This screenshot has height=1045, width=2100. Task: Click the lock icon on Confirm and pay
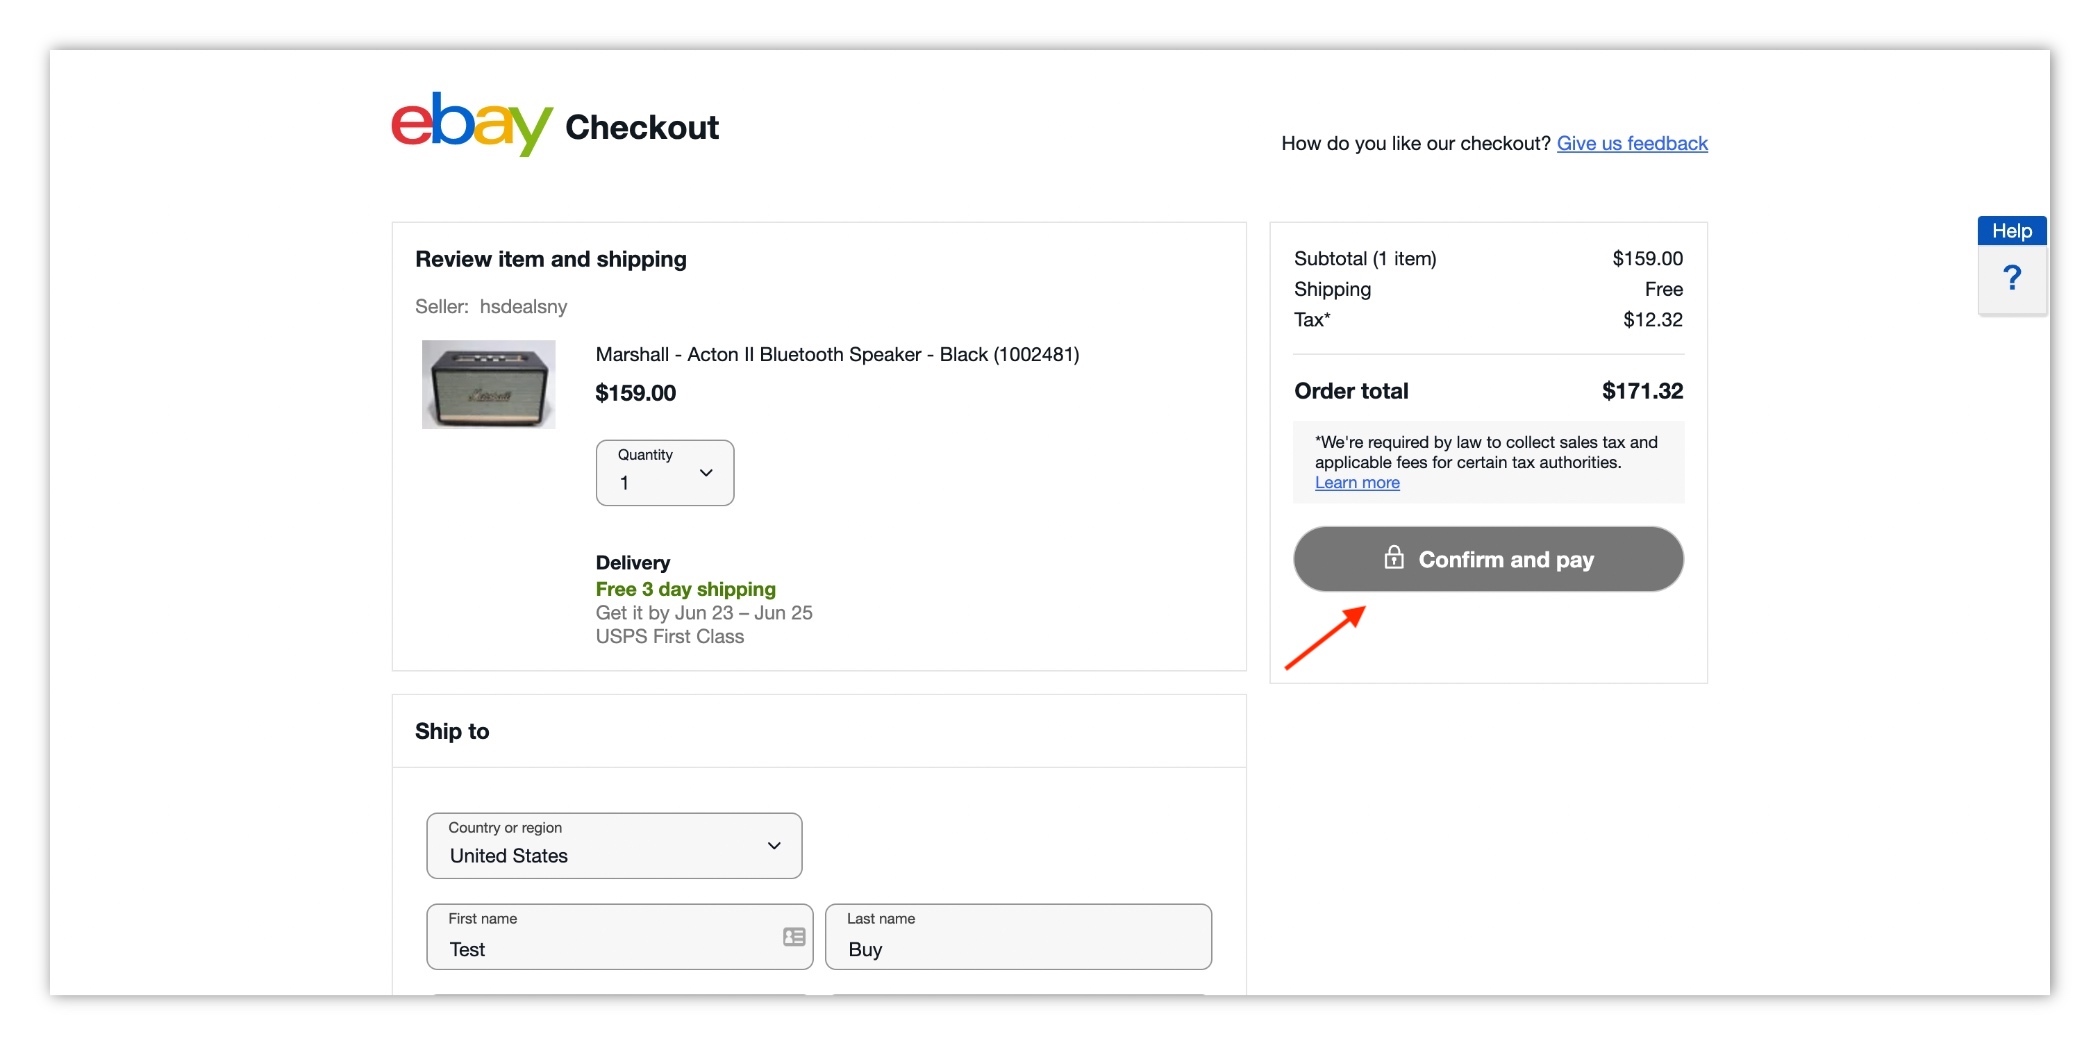coord(1393,558)
